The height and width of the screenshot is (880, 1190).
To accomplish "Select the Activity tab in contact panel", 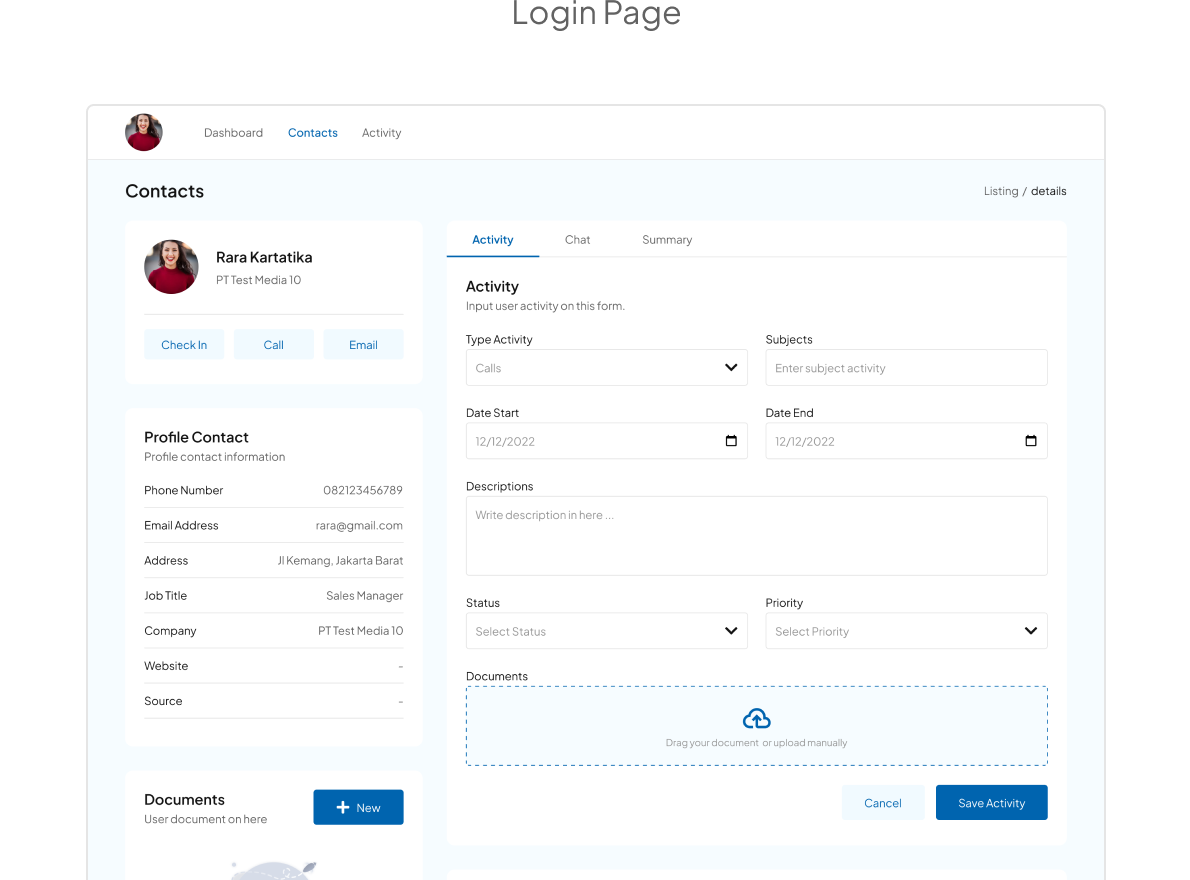I will tap(492, 240).
